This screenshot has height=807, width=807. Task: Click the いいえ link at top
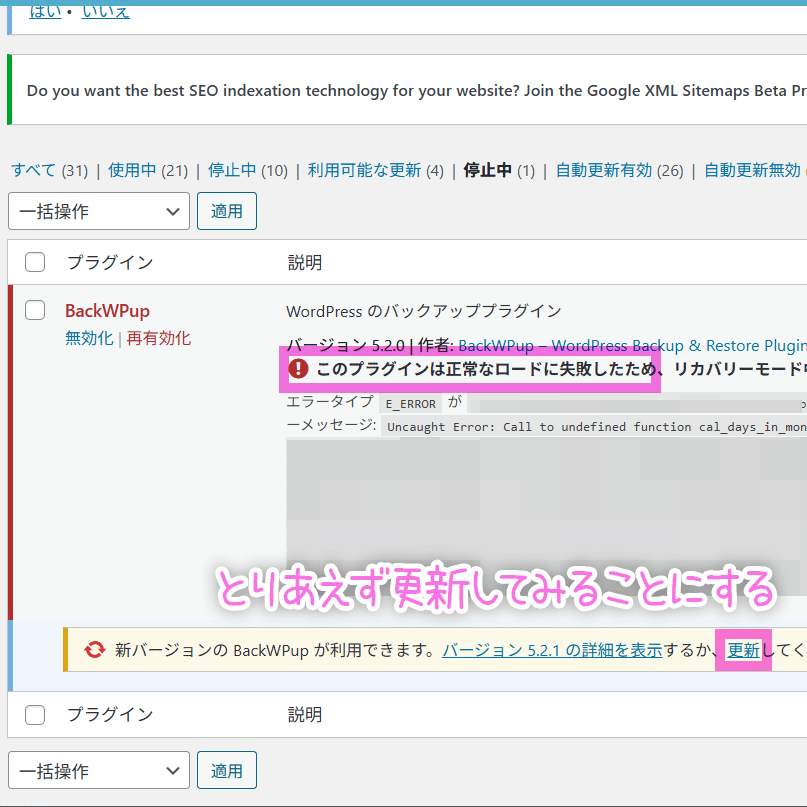106,11
